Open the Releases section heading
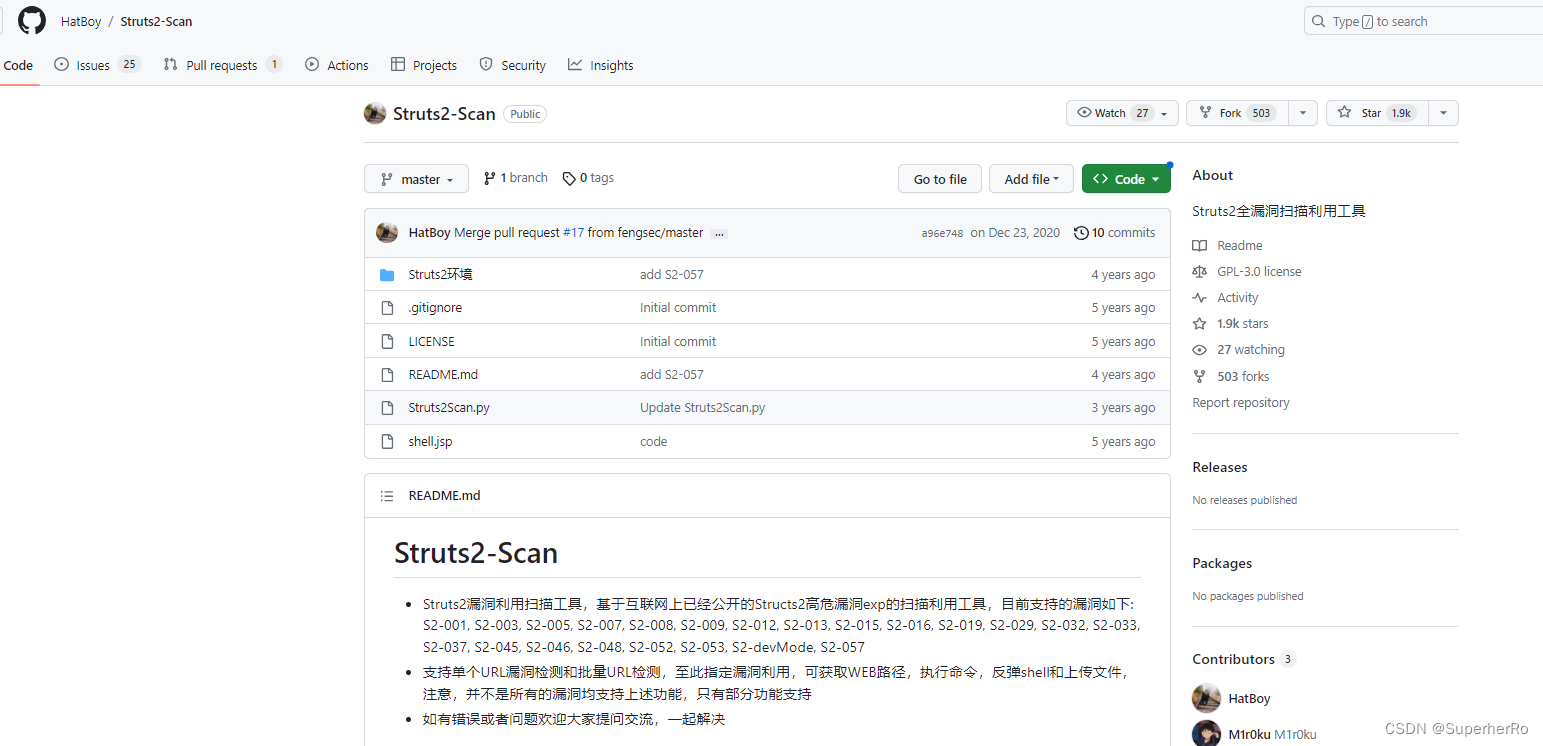The height and width of the screenshot is (746, 1543). pyautogui.click(x=1220, y=468)
